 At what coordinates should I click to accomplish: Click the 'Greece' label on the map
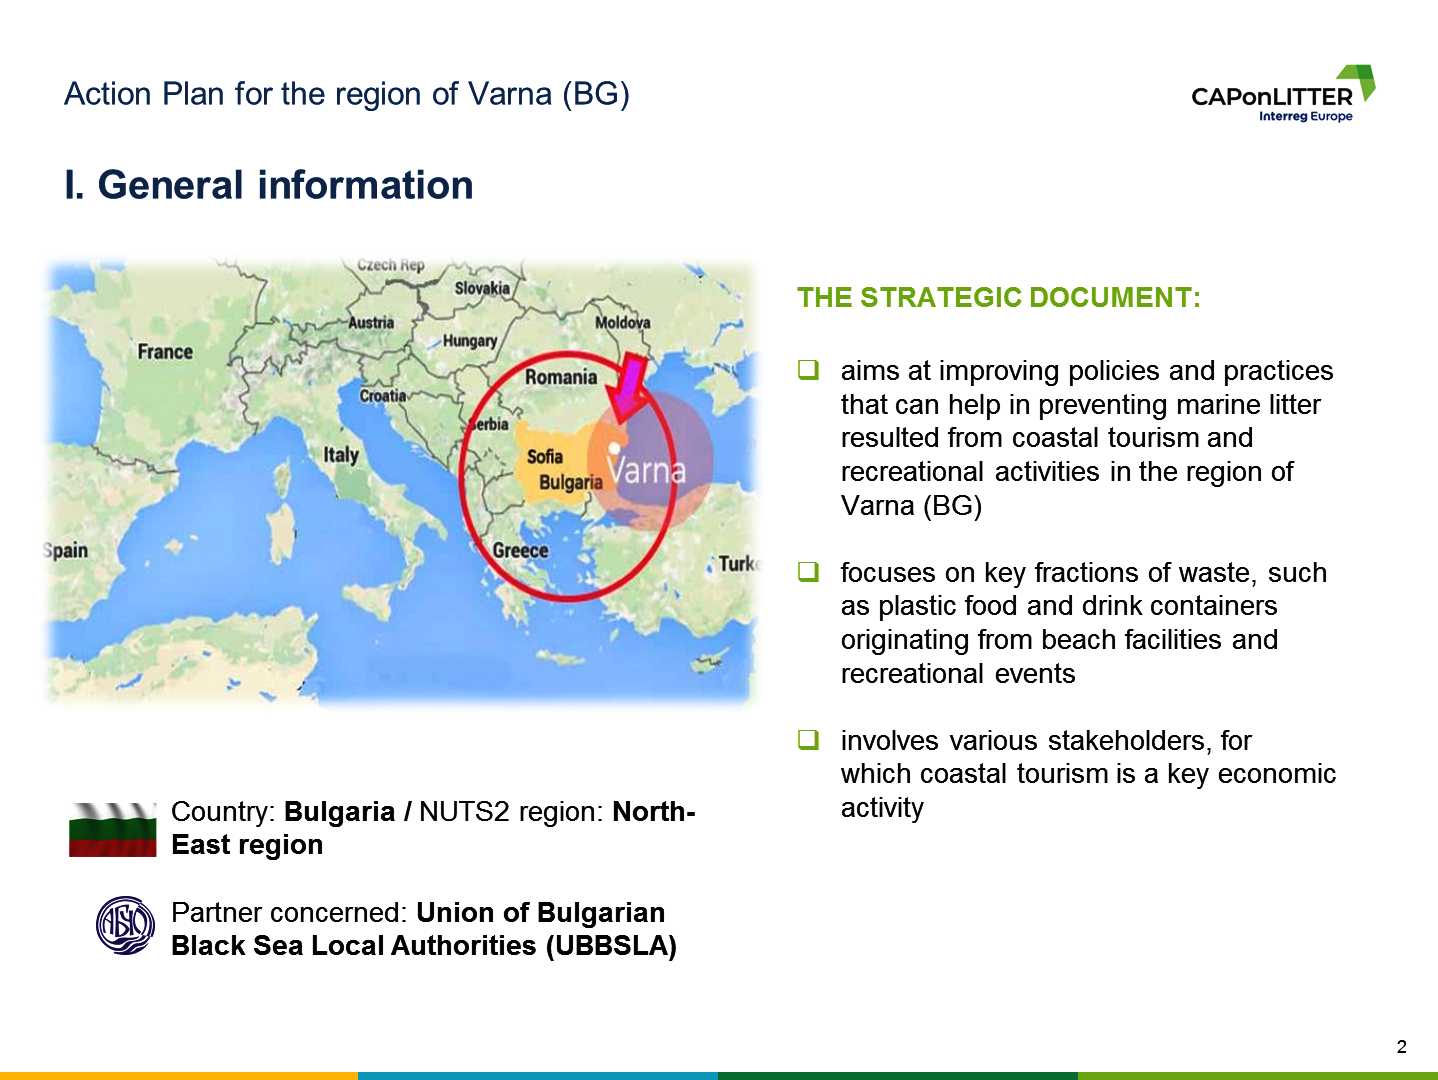[x=520, y=550]
